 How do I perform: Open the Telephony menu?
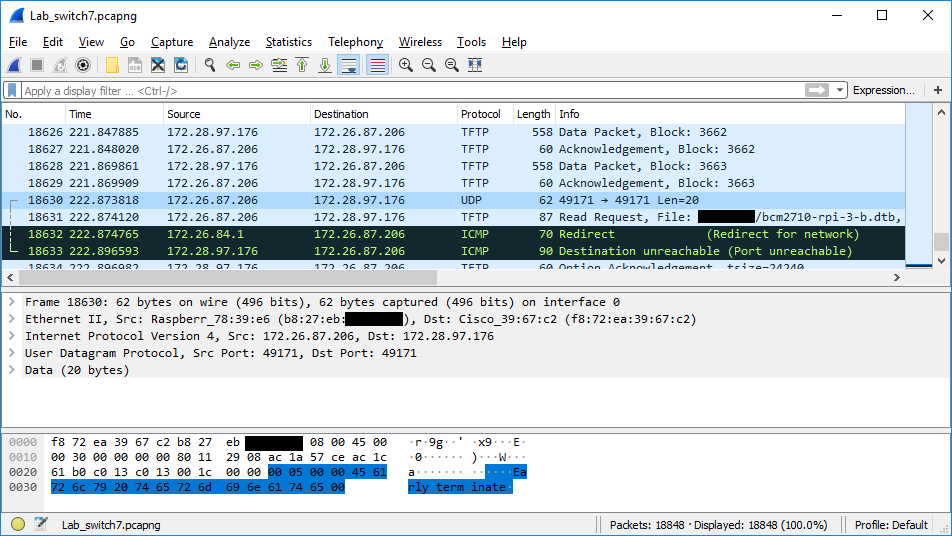point(356,42)
